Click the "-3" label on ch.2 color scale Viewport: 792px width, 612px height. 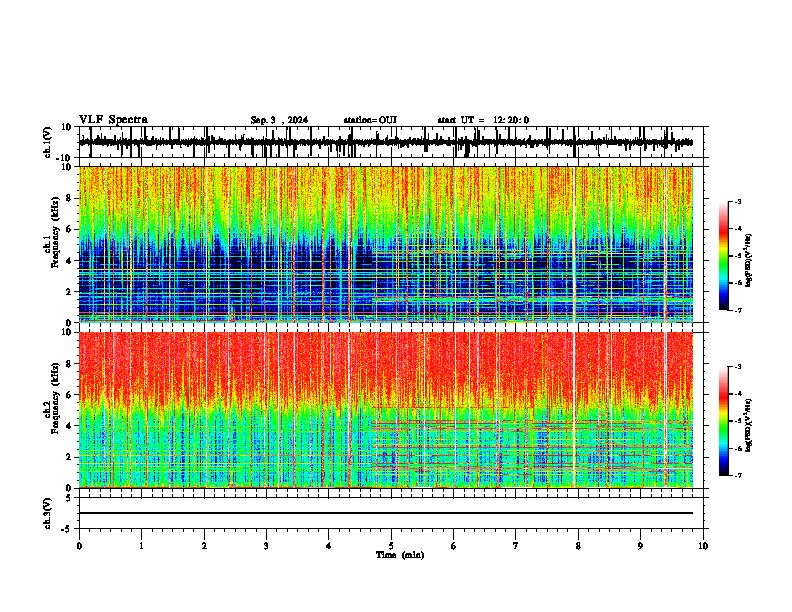pyautogui.click(x=738, y=367)
